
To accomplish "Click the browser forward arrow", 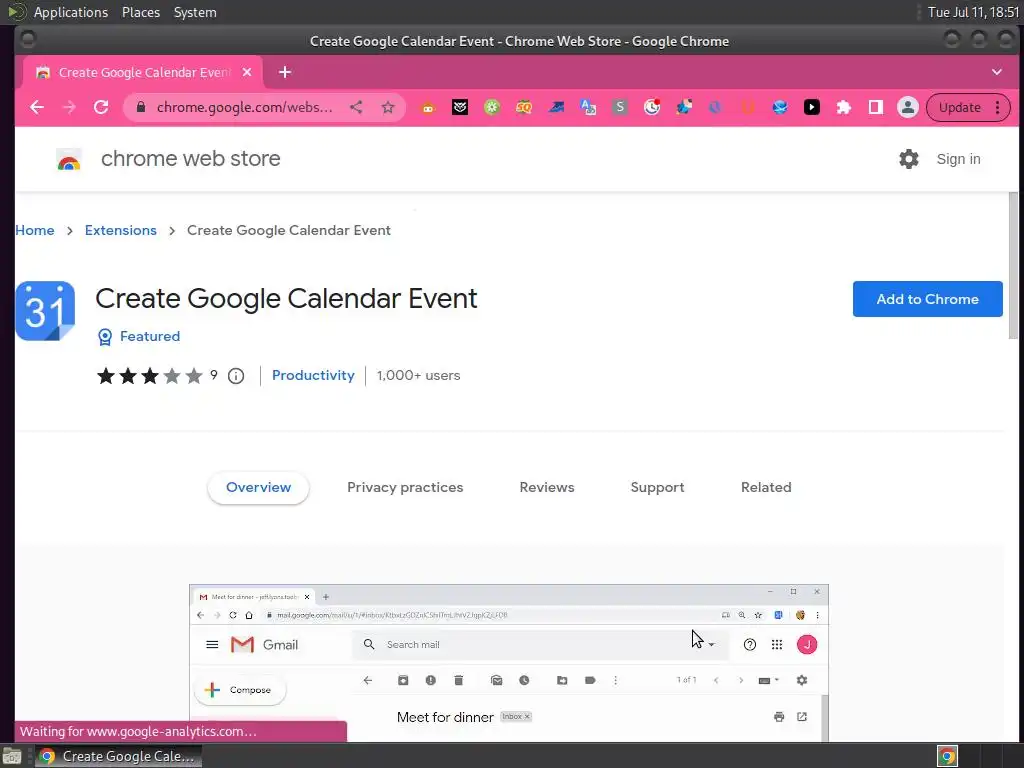I will point(69,107).
